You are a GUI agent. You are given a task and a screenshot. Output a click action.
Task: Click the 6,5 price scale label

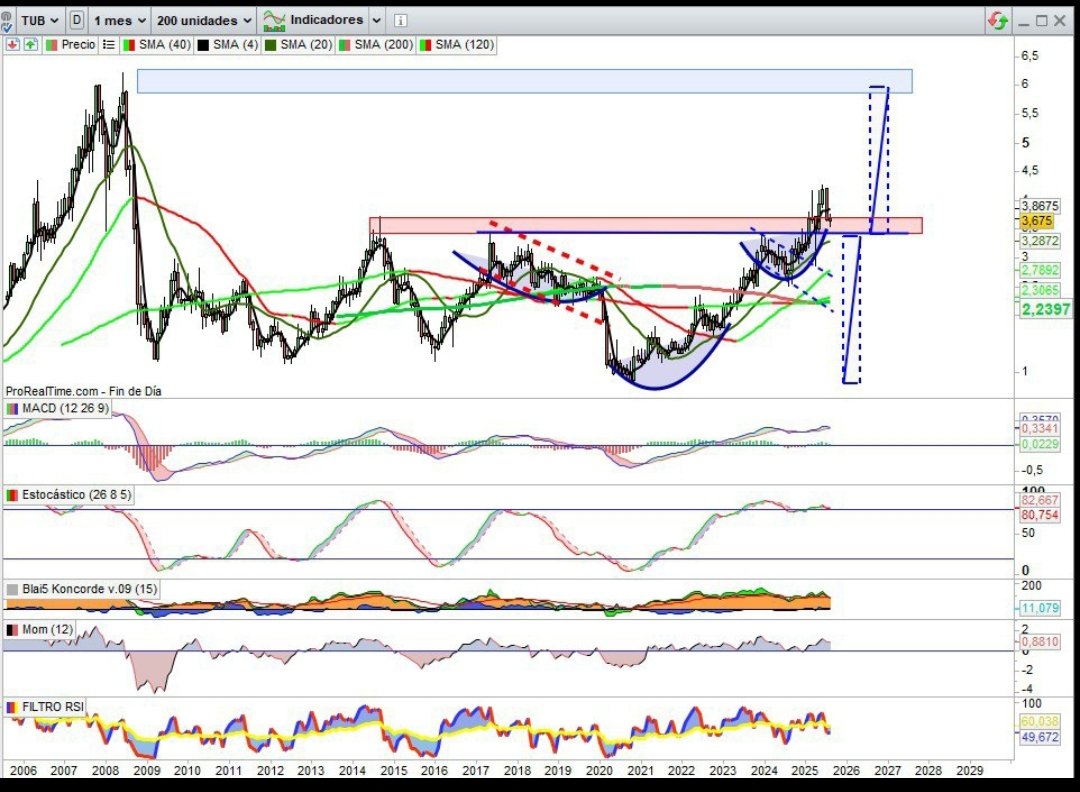[x=1030, y=56]
